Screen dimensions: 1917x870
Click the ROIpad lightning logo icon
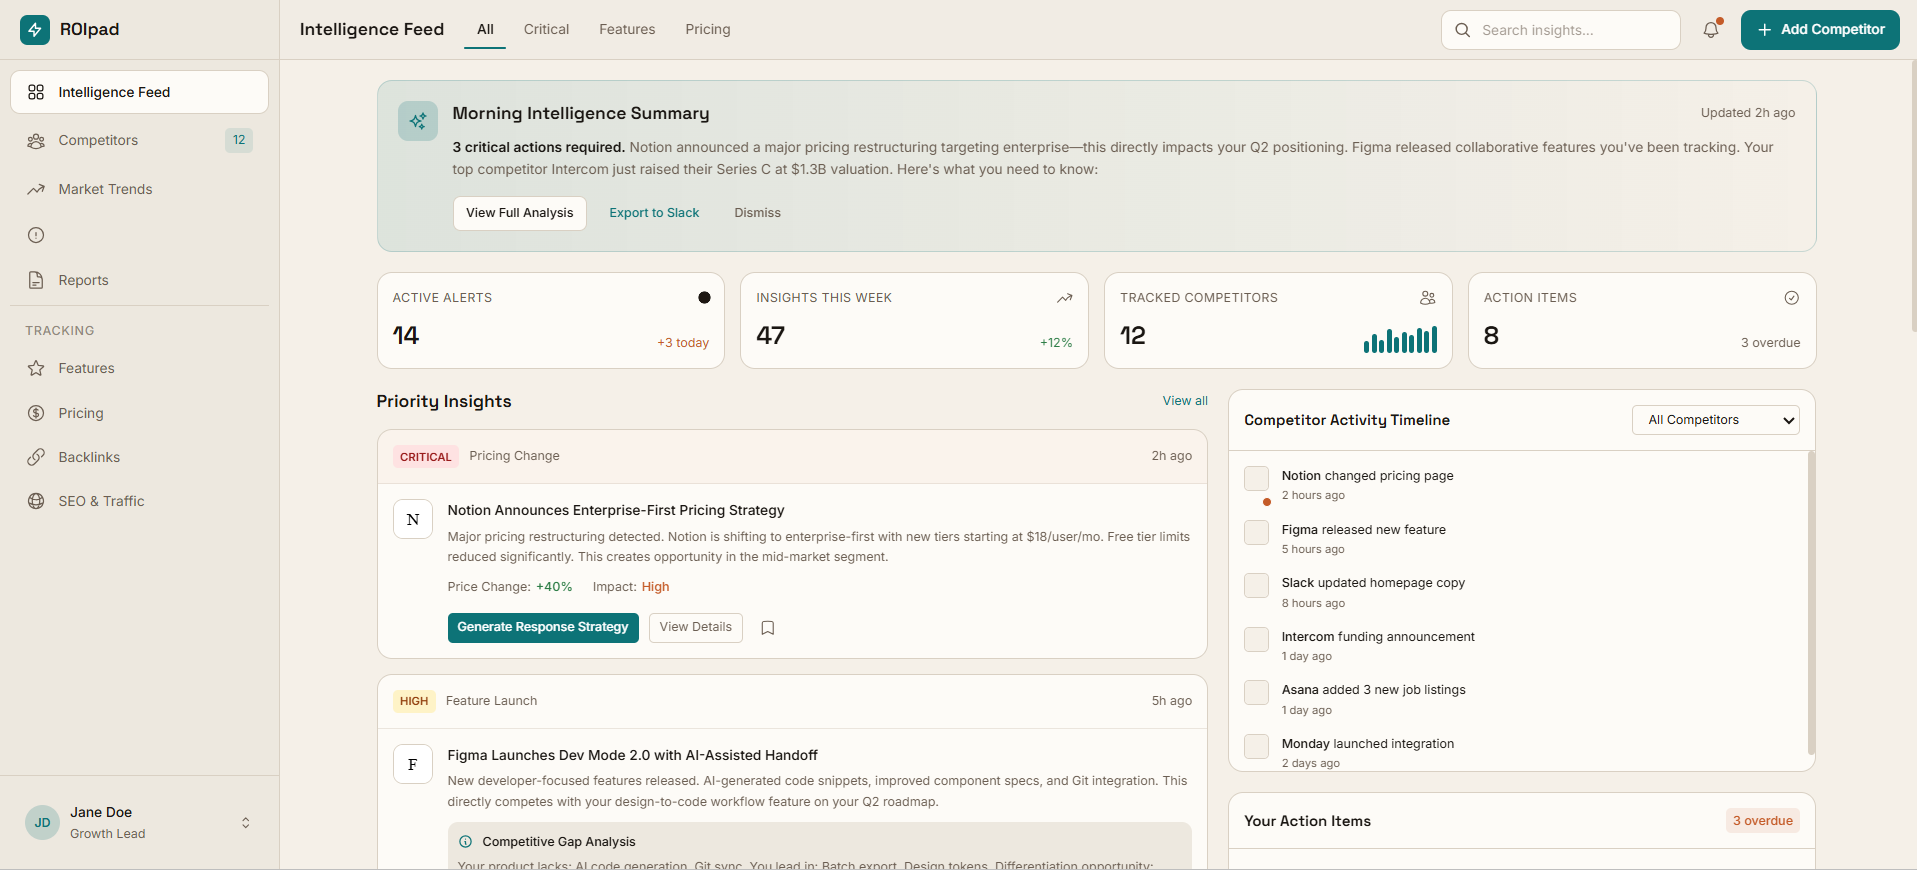tap(35, 30)
